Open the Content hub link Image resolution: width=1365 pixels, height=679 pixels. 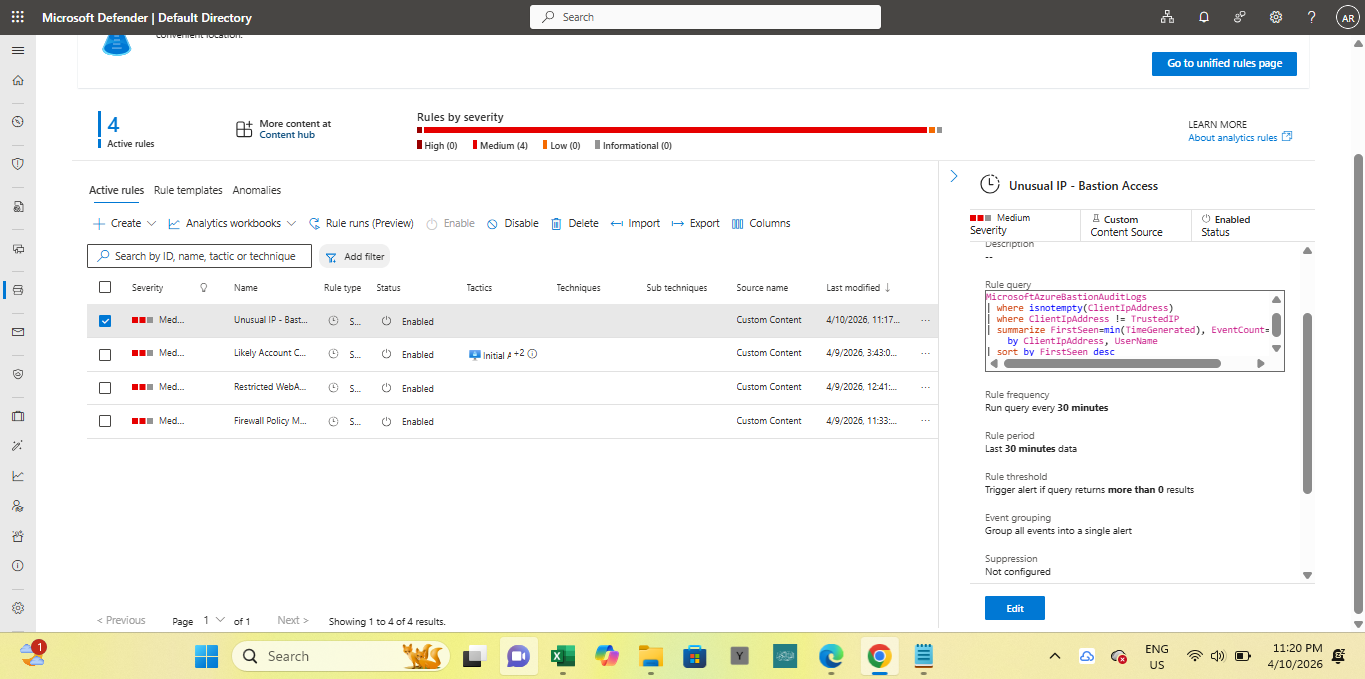pyautogui.click(x=287, y=135)
